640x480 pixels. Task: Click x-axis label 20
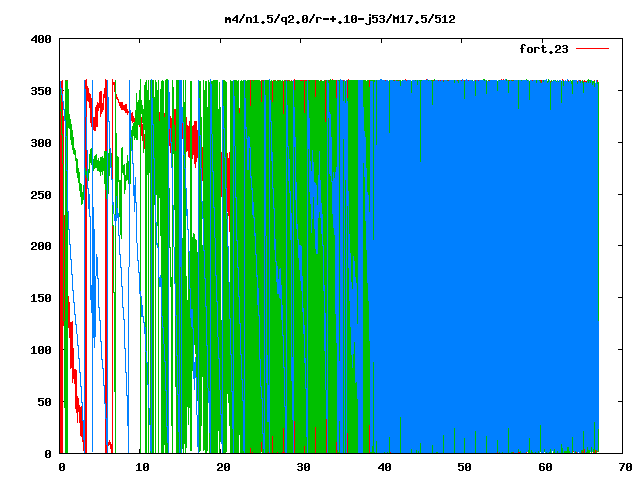click(223, 467)
